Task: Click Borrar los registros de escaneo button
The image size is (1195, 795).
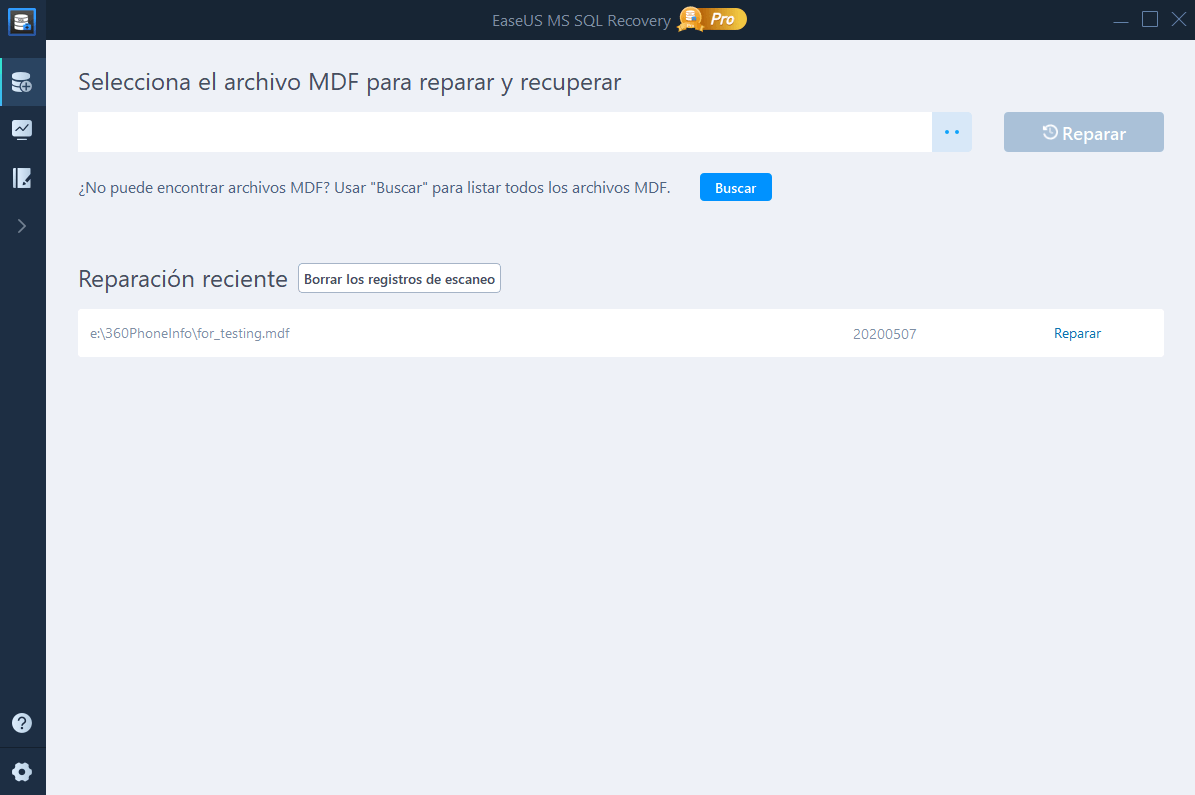Action: (x=399, y=278)
